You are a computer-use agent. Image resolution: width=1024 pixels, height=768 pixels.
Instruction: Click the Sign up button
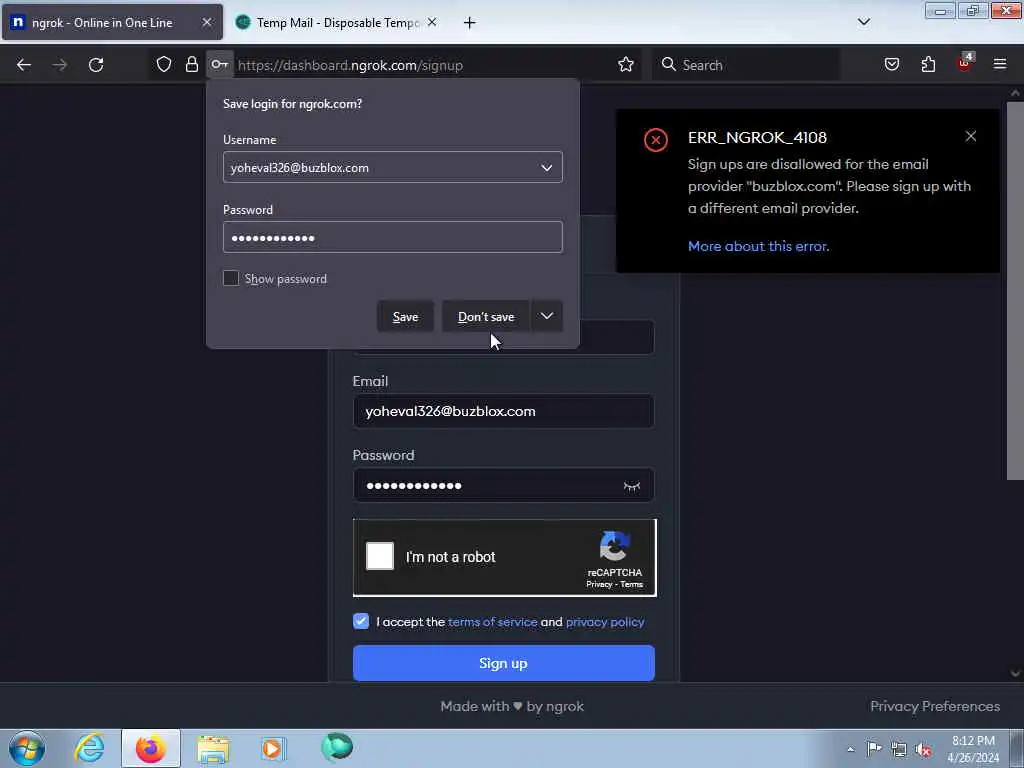504,663
